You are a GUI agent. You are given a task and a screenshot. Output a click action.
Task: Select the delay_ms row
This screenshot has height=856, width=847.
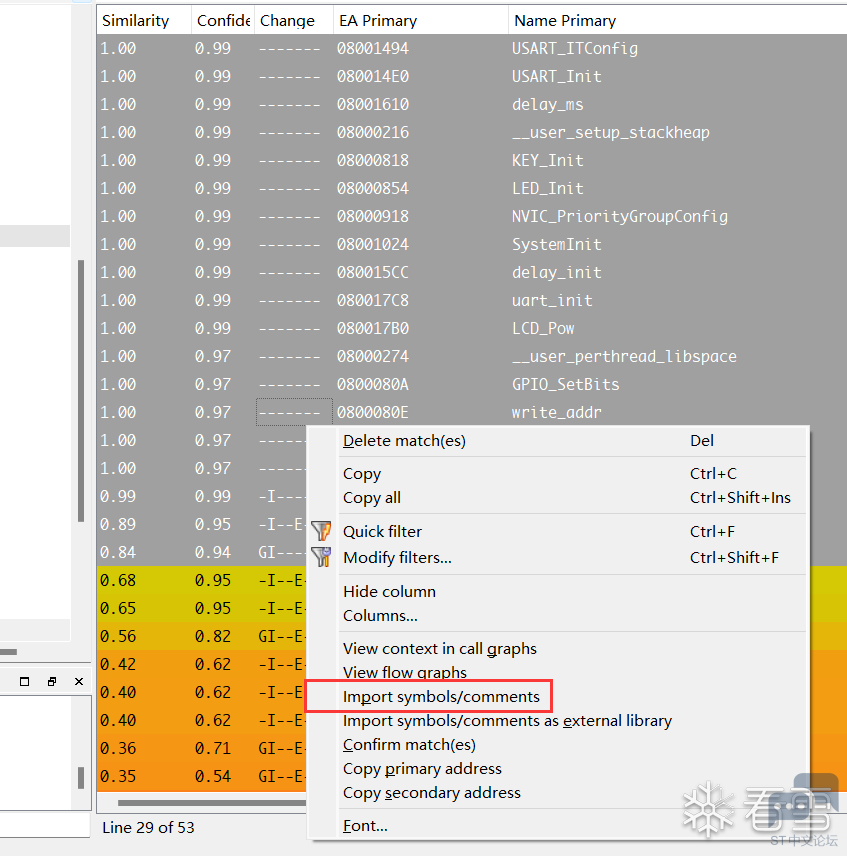(x=472, y=104)
